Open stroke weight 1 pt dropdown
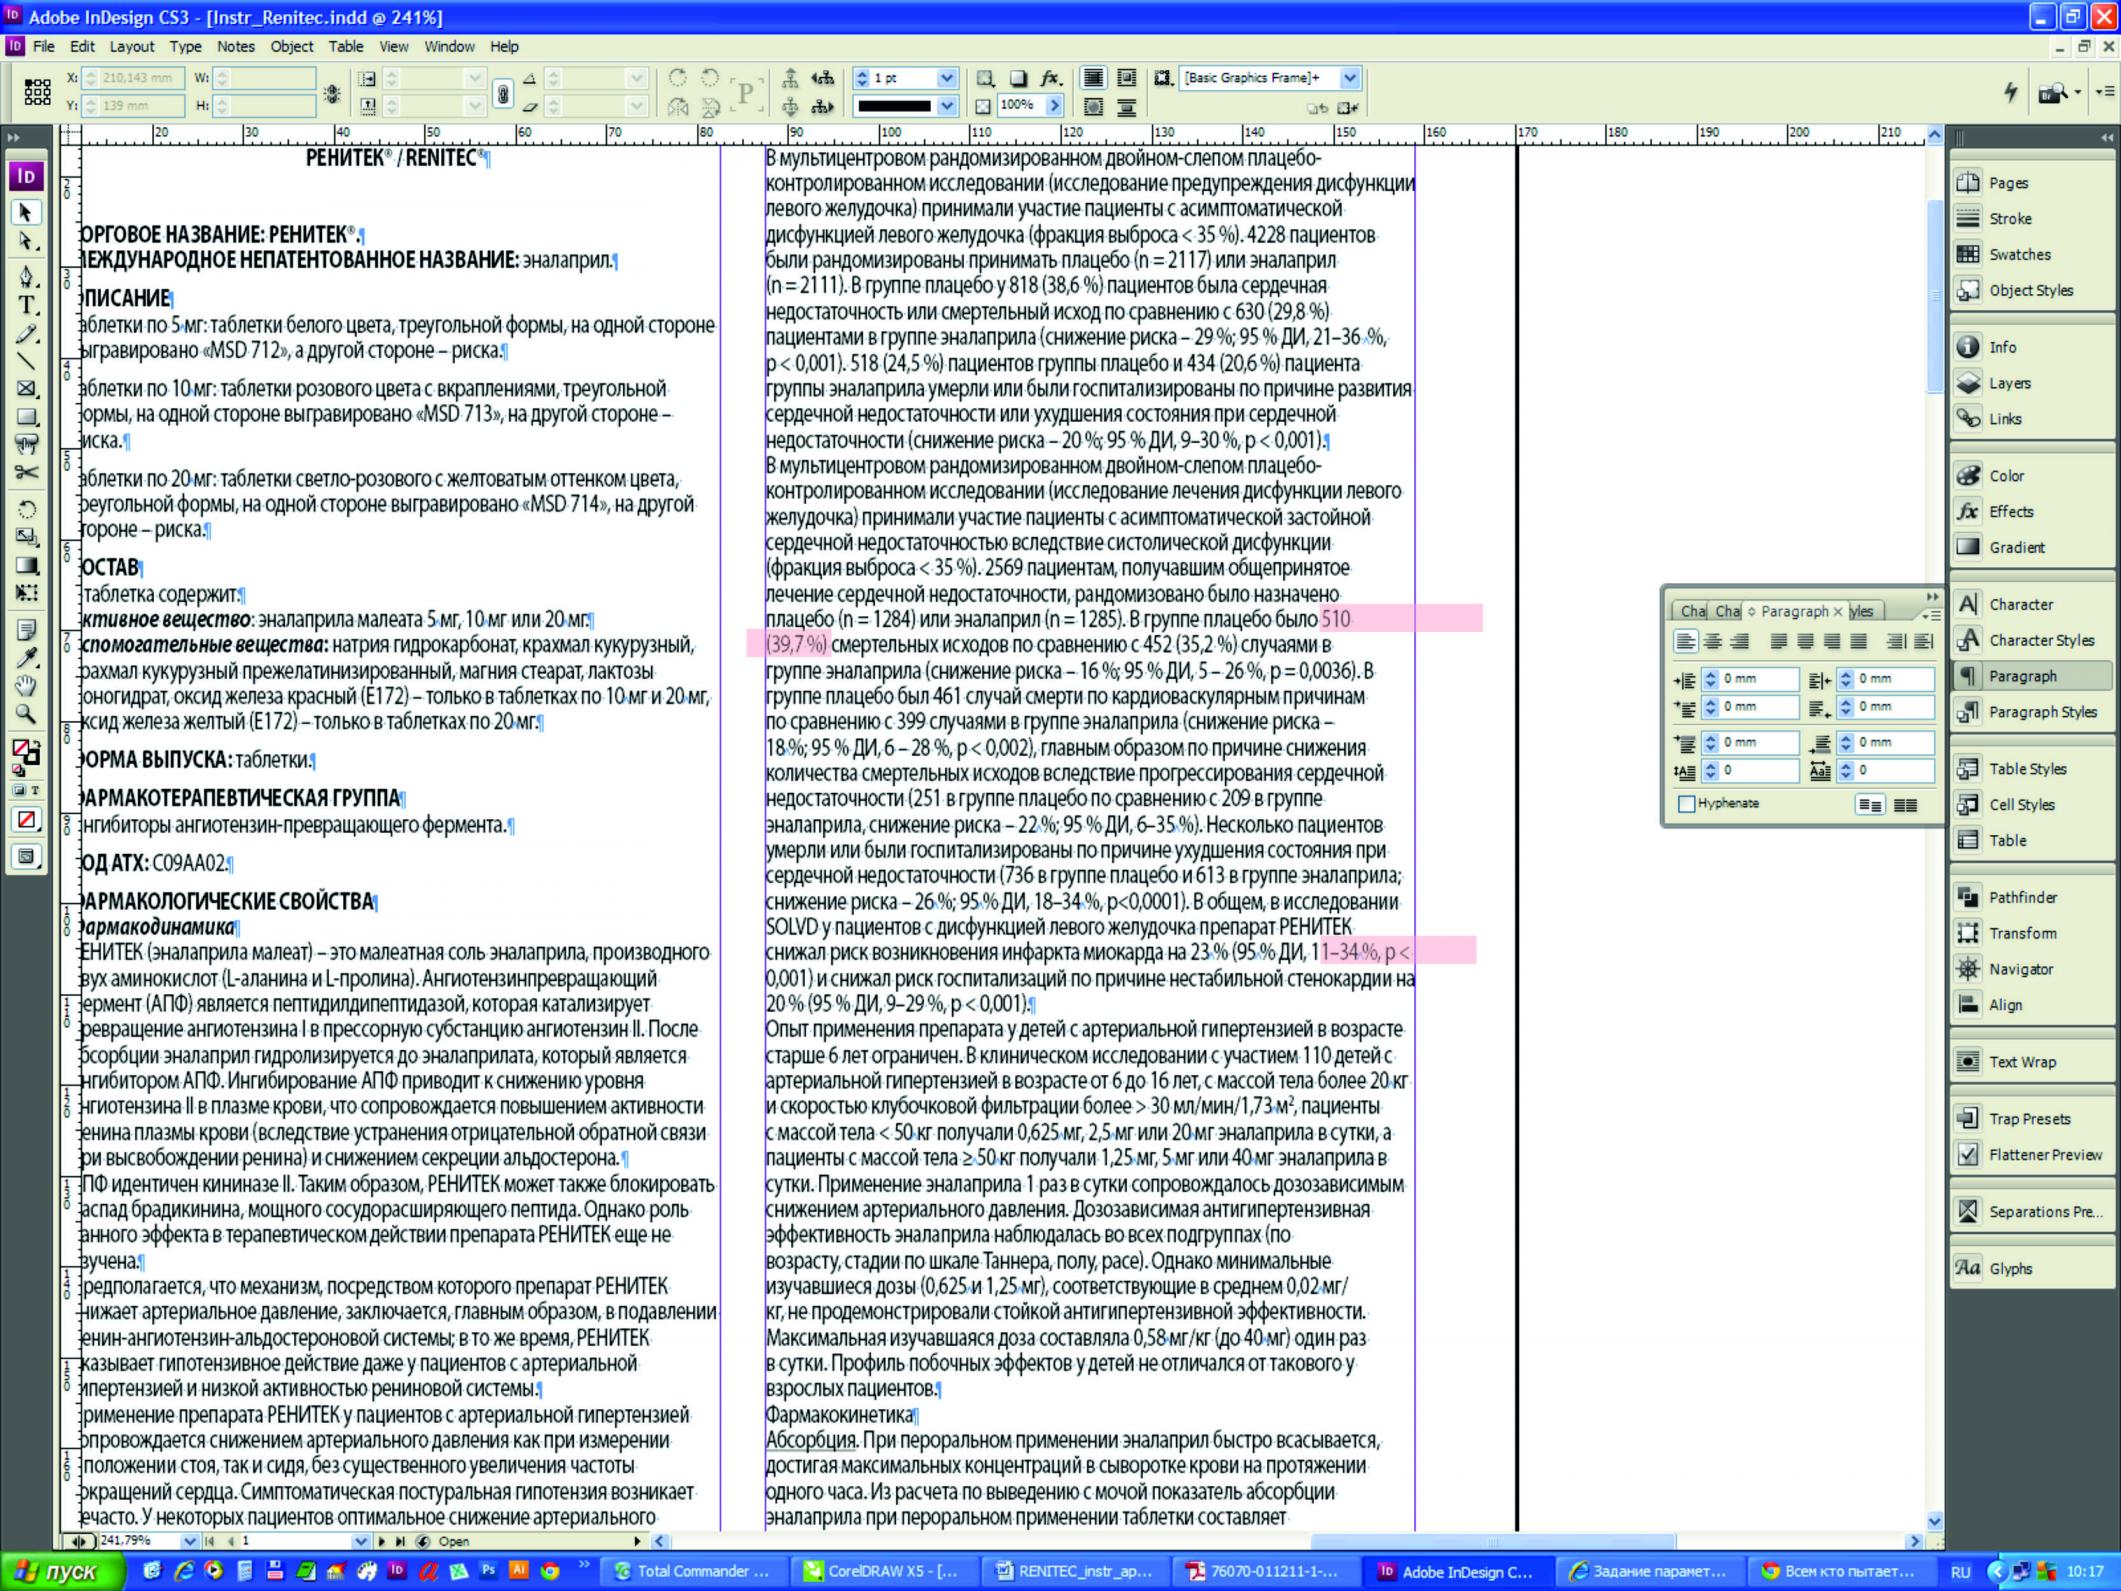 946,78
